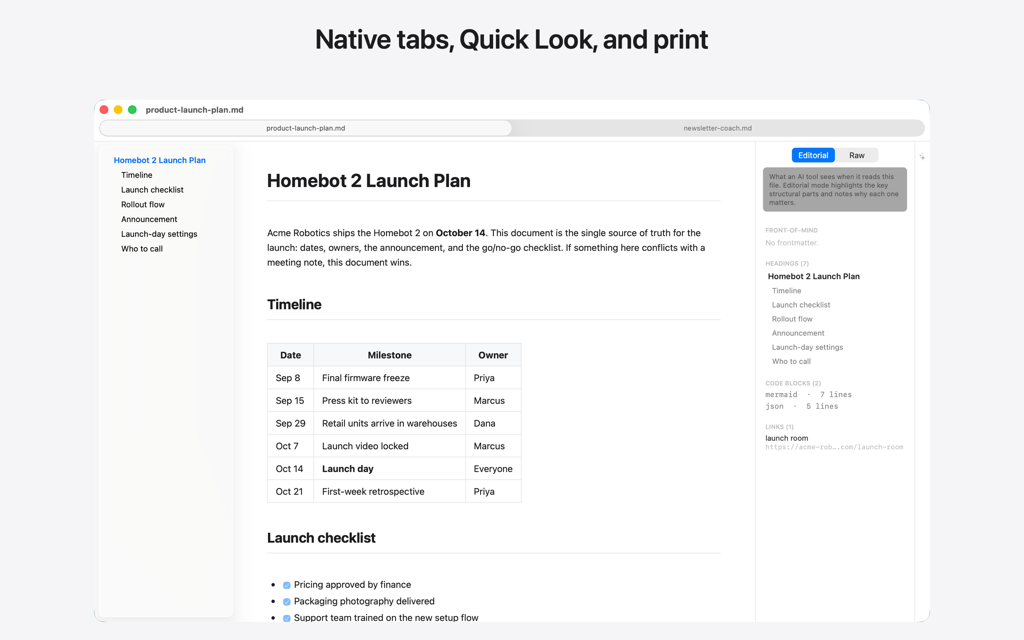This screenshot has height=640, width=1024.
Task: Click the HEADINGS (7) section label
Action: [x=787, y=264]
